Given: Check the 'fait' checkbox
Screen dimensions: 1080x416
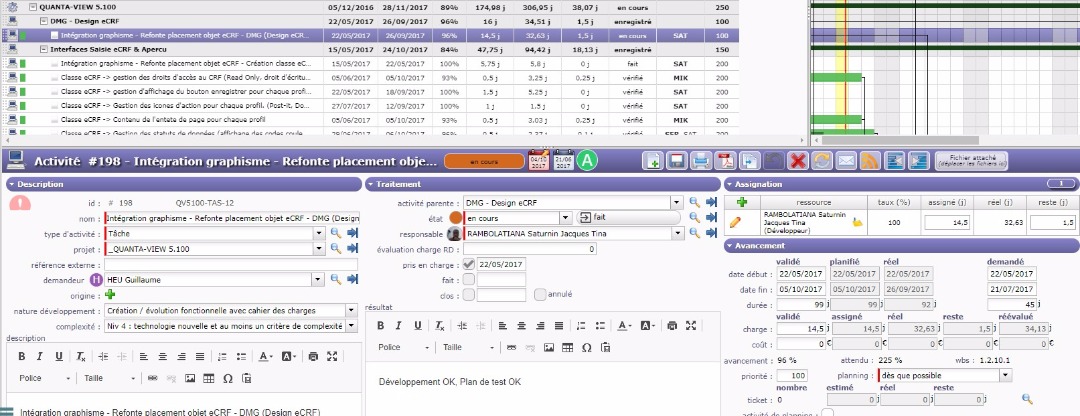Looking at the screenshot, I should [470, 279].
